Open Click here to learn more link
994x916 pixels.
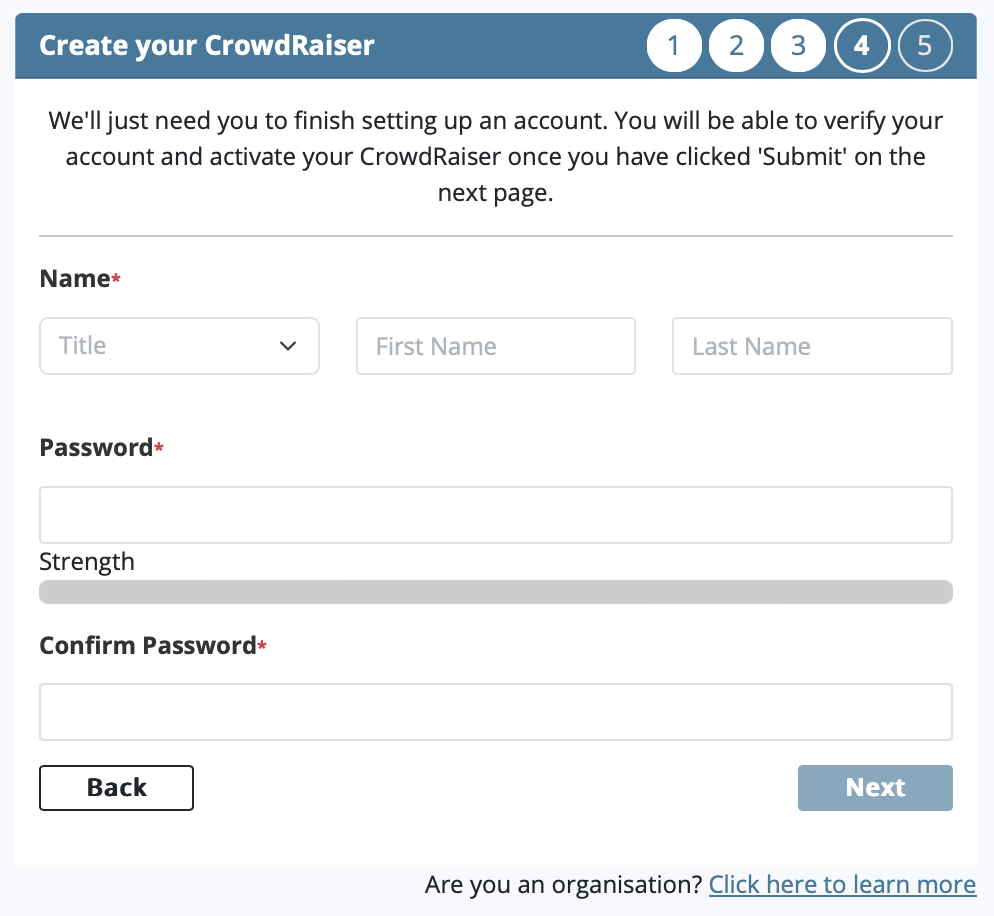(842, 884)
